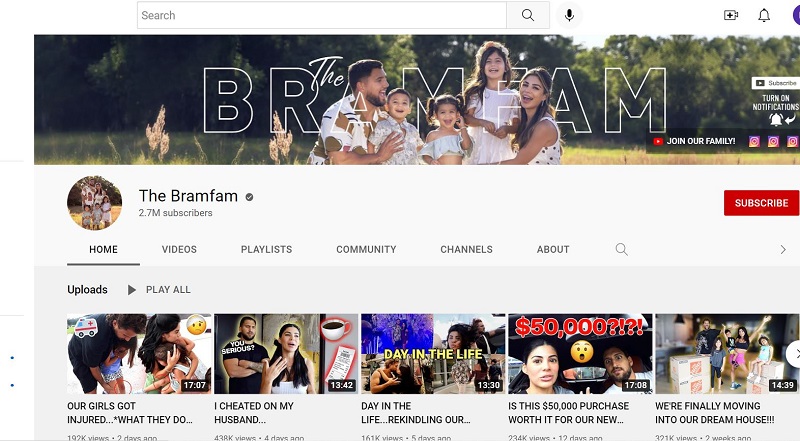Open I CHEATED ON MY HUSBAND thumbnail
The width and height of the screenshot is (800, 441).
[286, 354]
